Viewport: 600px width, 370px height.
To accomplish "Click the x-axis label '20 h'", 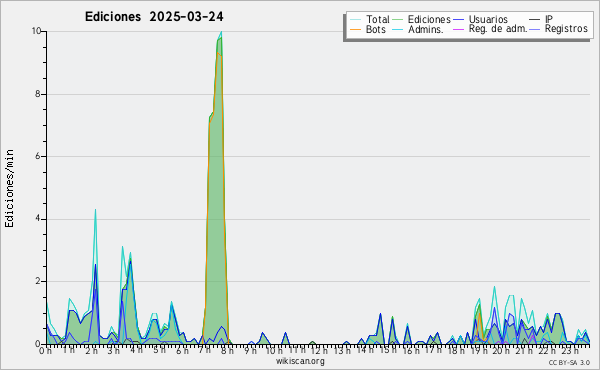I will [x=500, y=350].
